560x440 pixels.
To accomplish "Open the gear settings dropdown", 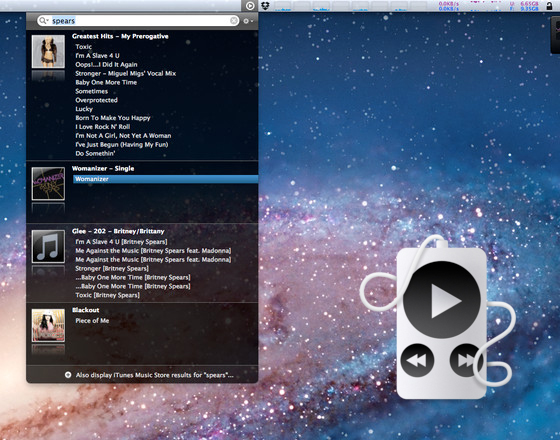I will pos(248,21).
